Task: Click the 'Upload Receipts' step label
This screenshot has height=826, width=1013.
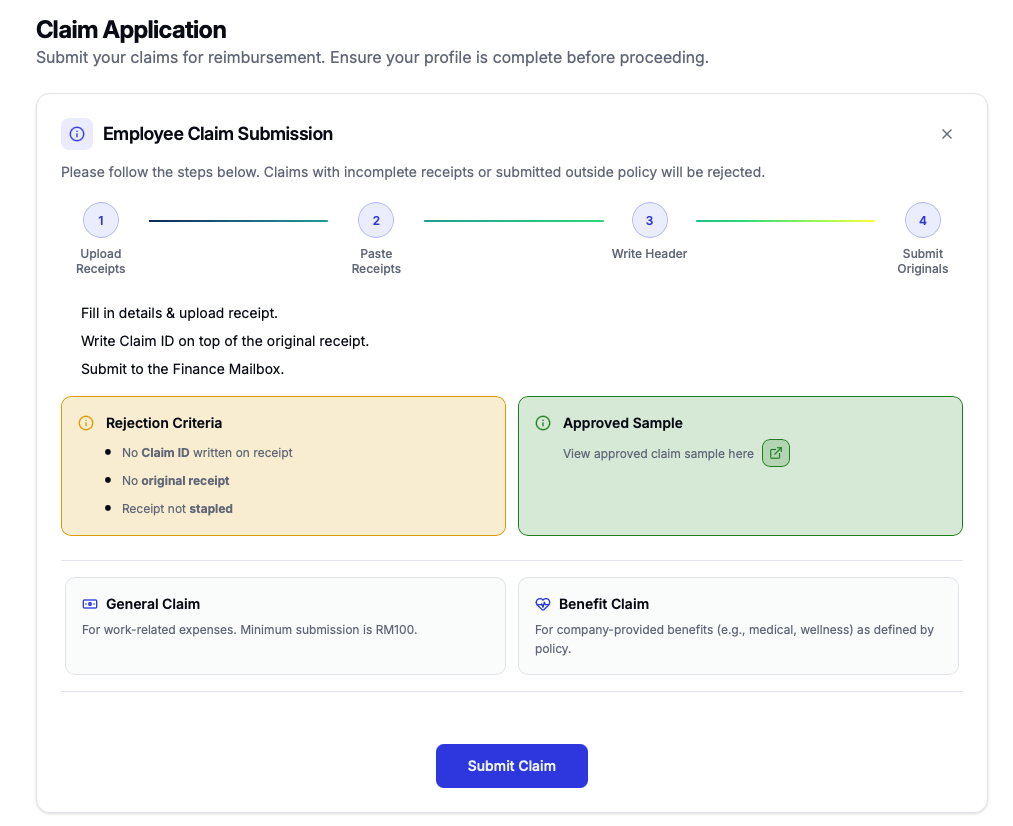Action: click(101, 261)
